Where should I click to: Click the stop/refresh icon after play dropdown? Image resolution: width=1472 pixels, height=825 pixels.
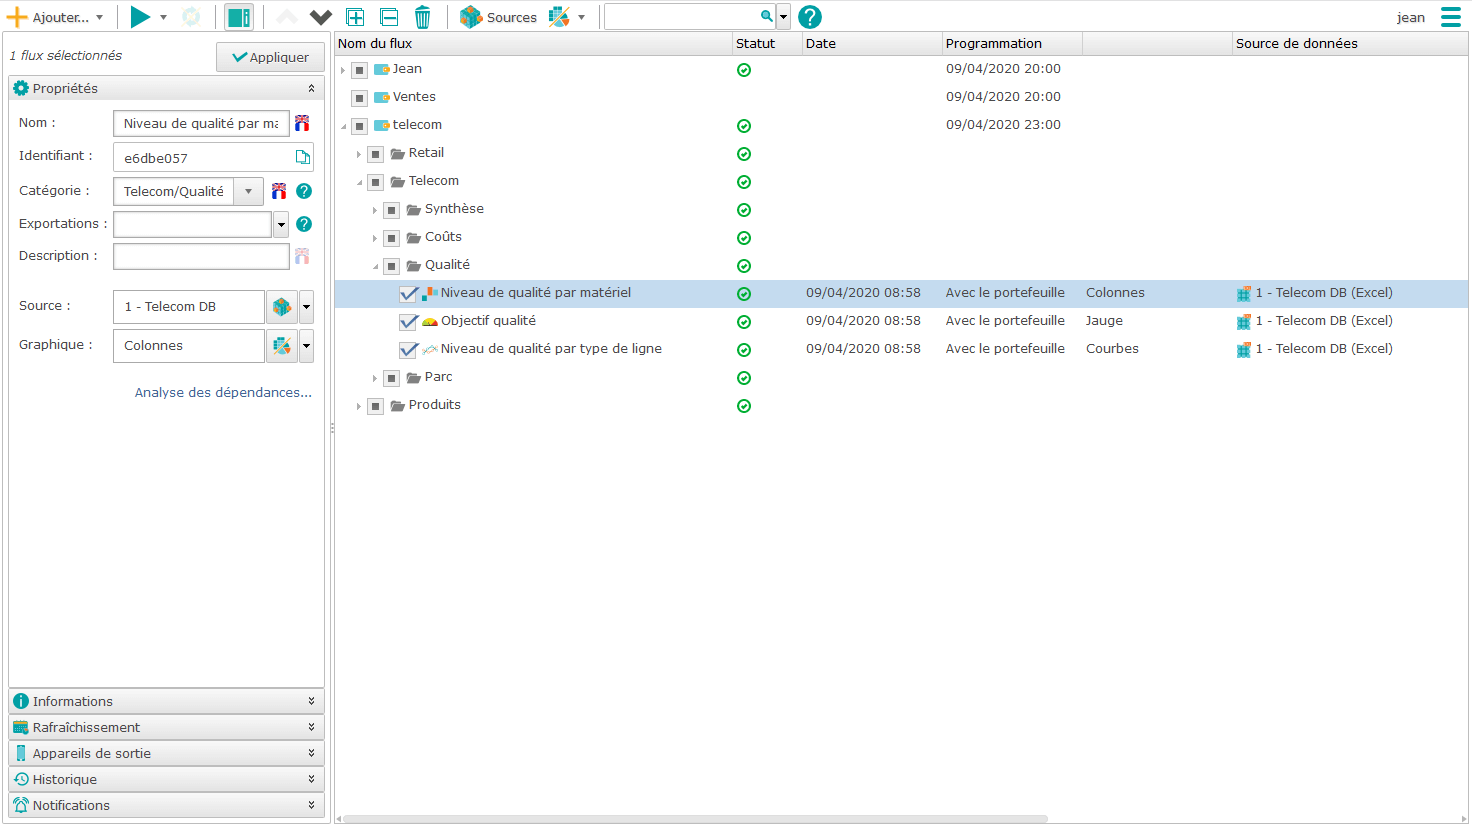(x=191, y=17)
